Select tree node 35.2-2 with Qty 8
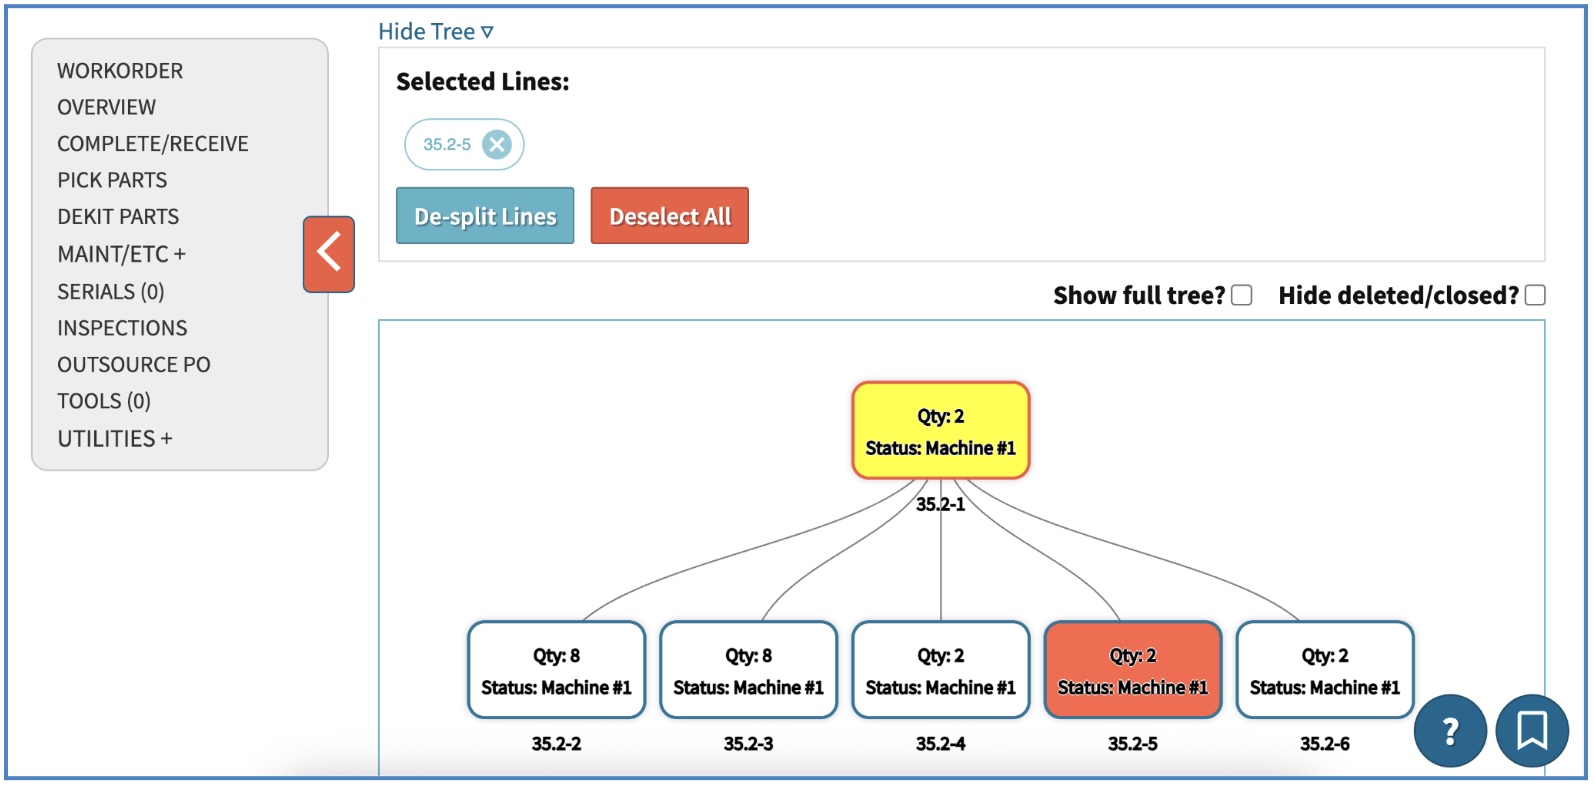Screen dimensions: 1594x786 [x=556, y=670]
